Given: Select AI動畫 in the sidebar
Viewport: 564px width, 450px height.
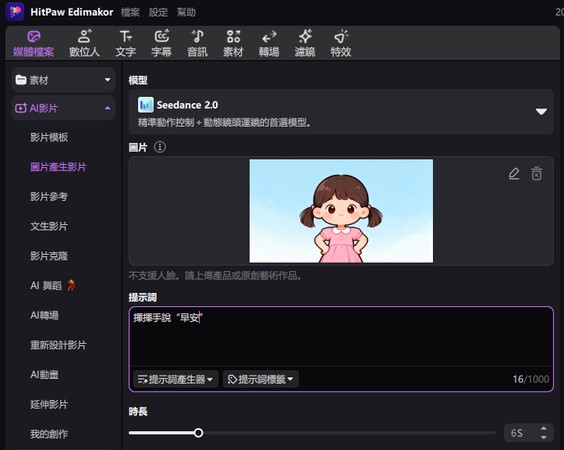Looking at the screenshot, I should click(45, 375).
